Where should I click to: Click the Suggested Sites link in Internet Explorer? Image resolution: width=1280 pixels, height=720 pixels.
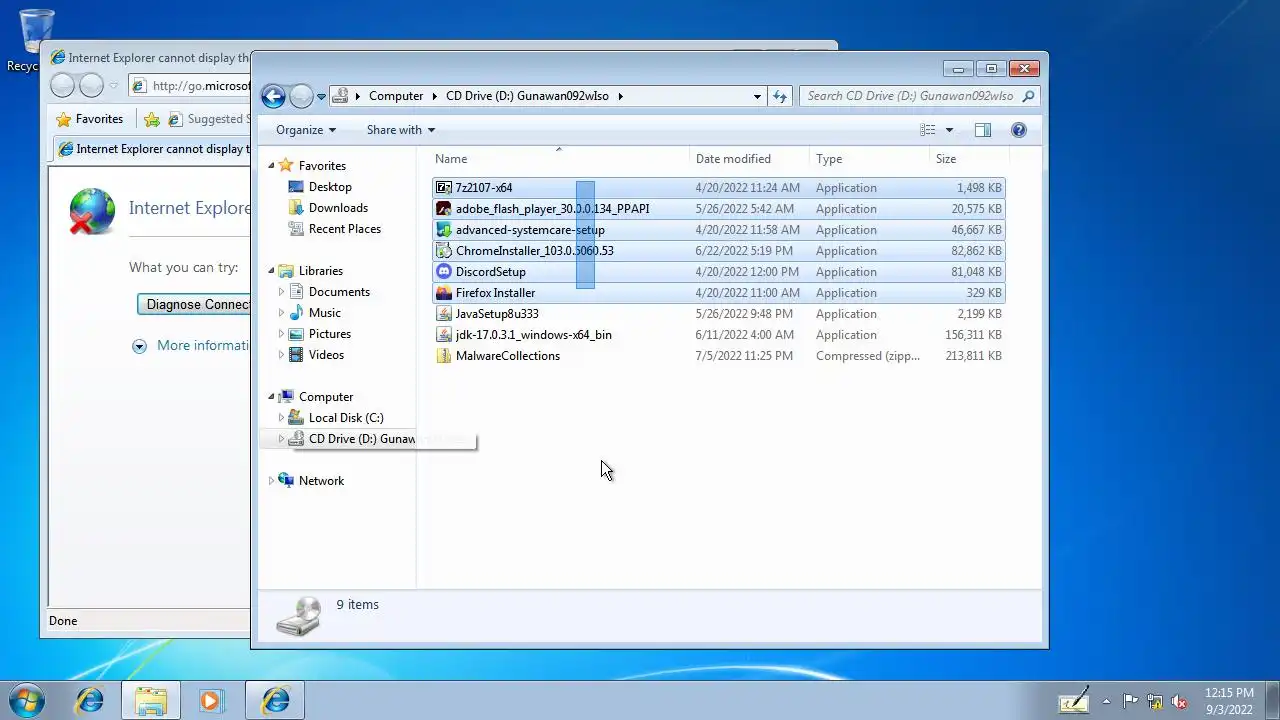208,119
